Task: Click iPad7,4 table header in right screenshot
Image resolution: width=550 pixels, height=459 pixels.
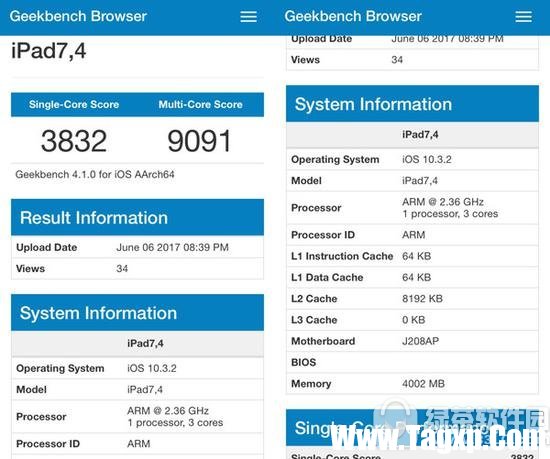Action: [420, 135]
